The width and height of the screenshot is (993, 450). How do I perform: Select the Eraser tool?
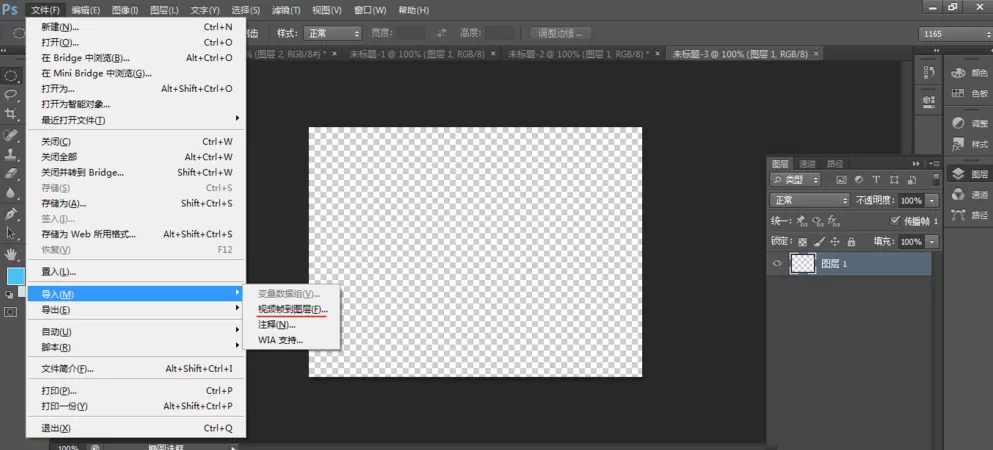11,173
